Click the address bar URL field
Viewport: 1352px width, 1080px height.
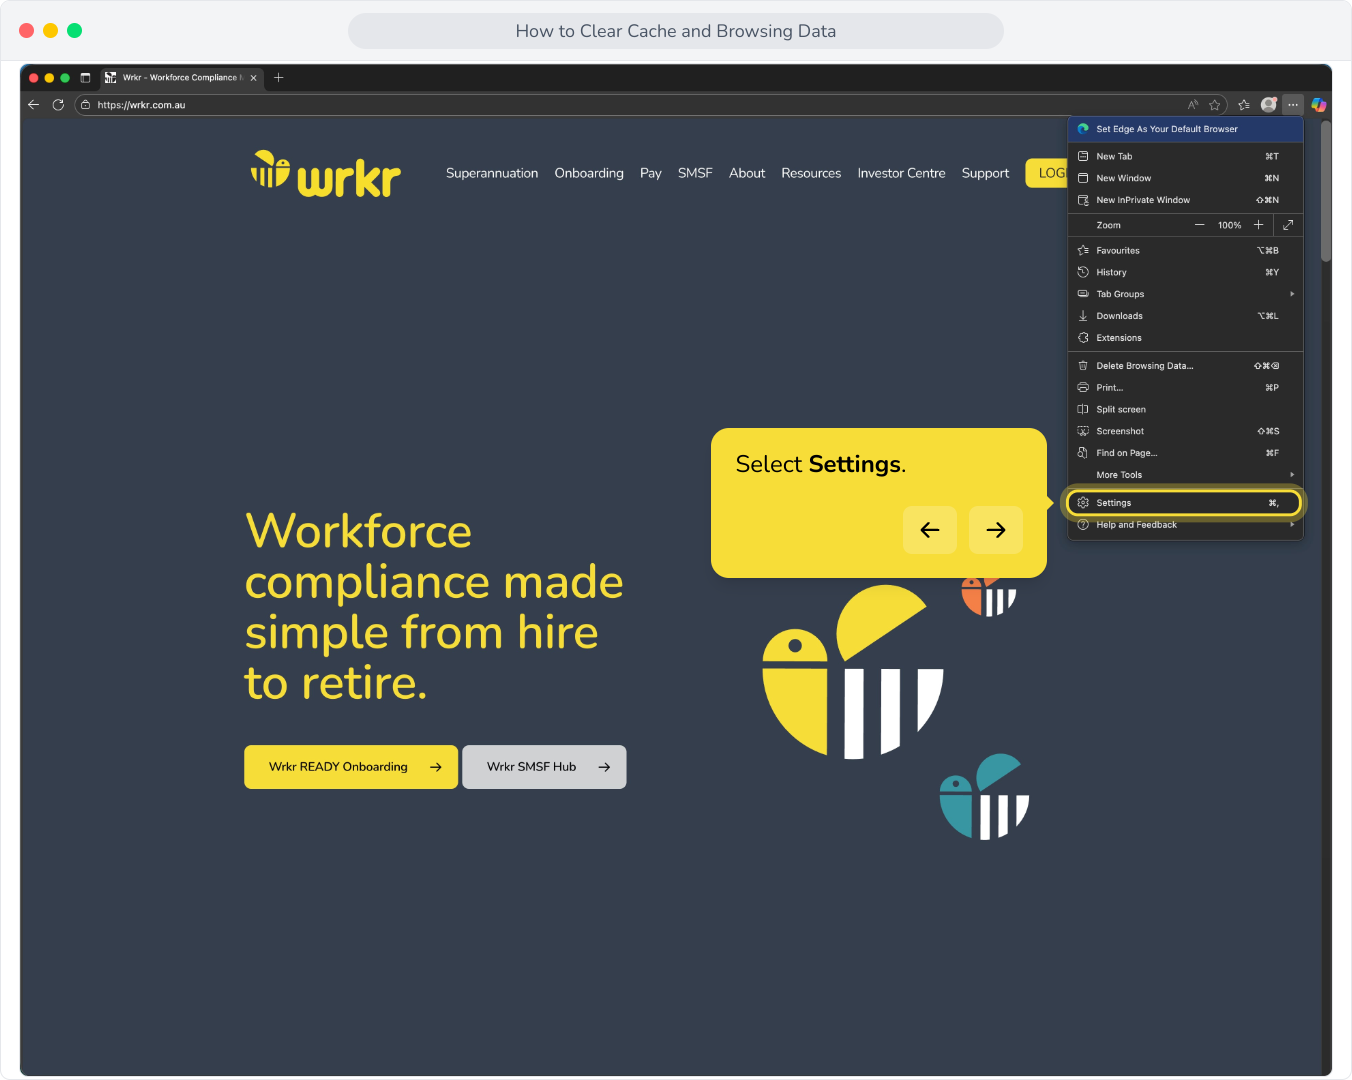(x=630, y=105)
